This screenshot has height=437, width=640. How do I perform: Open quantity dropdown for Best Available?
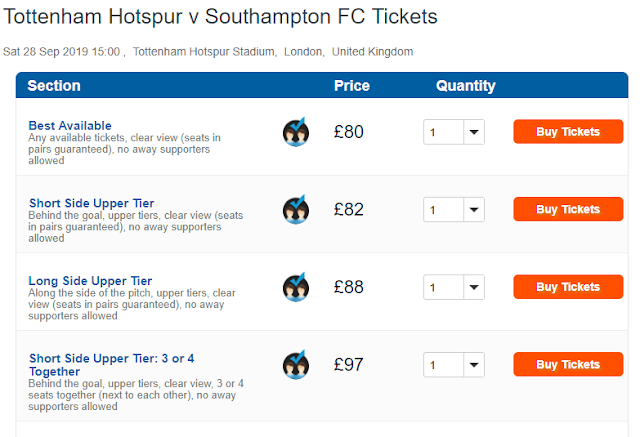[453, 132]
